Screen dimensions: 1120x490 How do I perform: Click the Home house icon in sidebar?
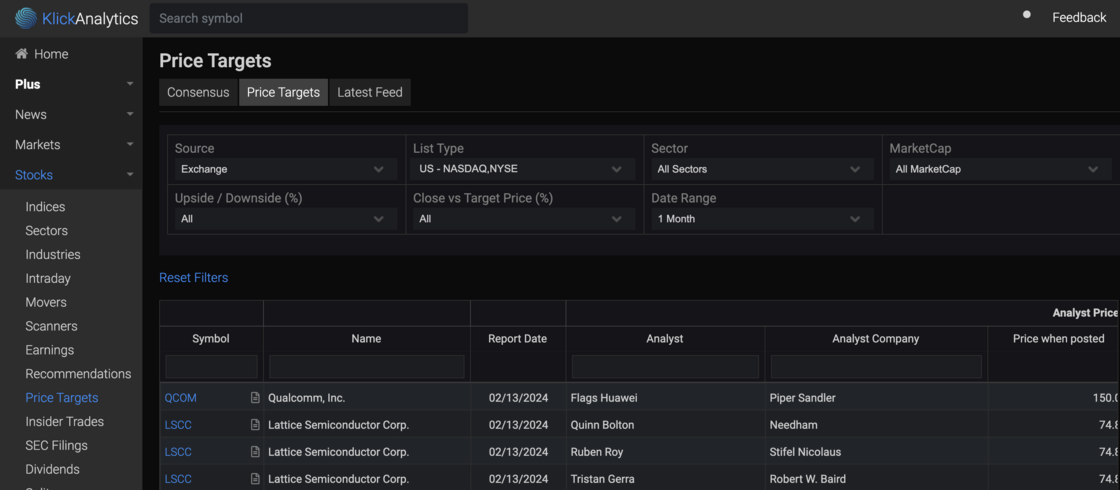pos(21,54)
